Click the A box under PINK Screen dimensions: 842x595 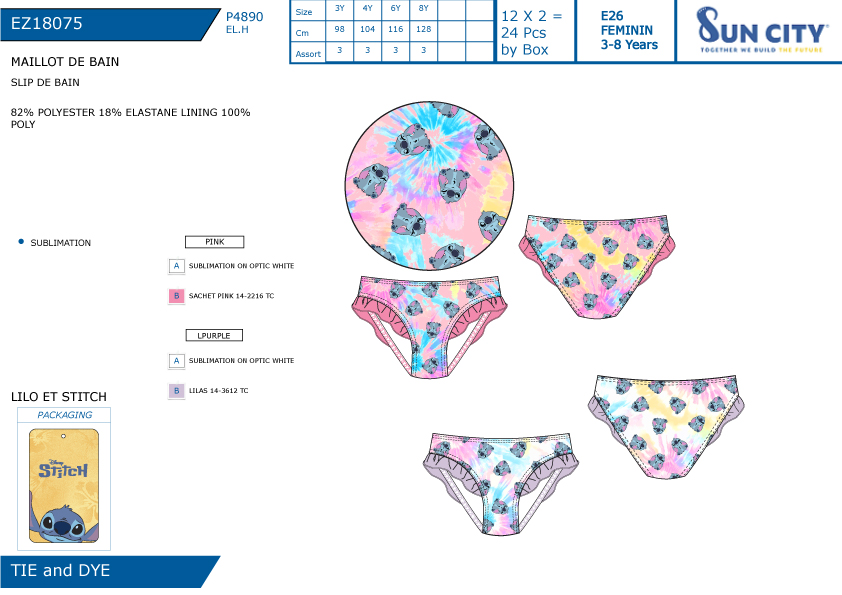(x=176, y=266)
